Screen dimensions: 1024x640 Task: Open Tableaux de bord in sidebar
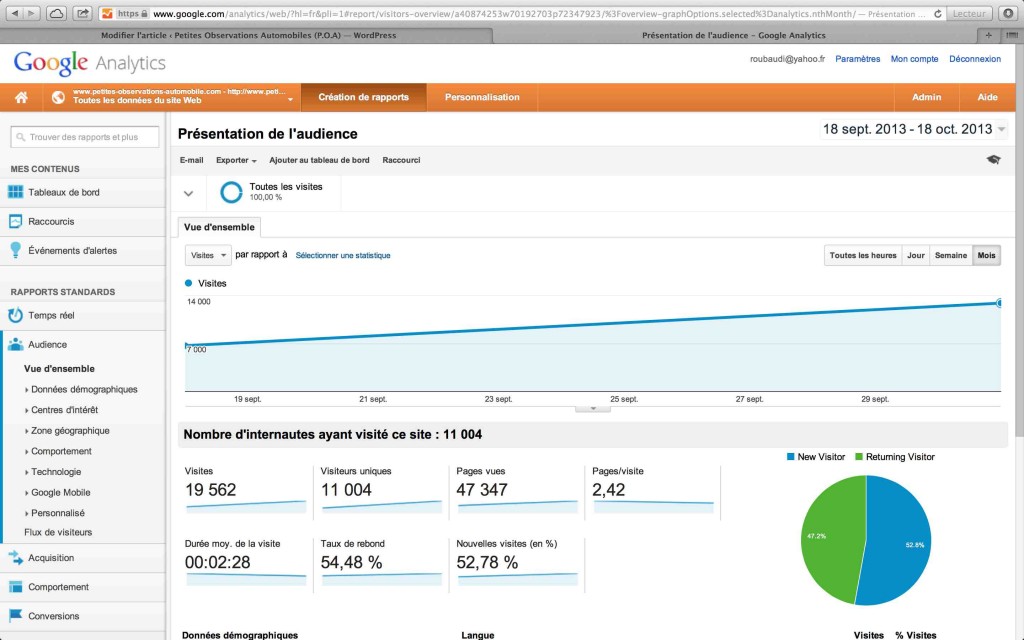coord(64,192)
